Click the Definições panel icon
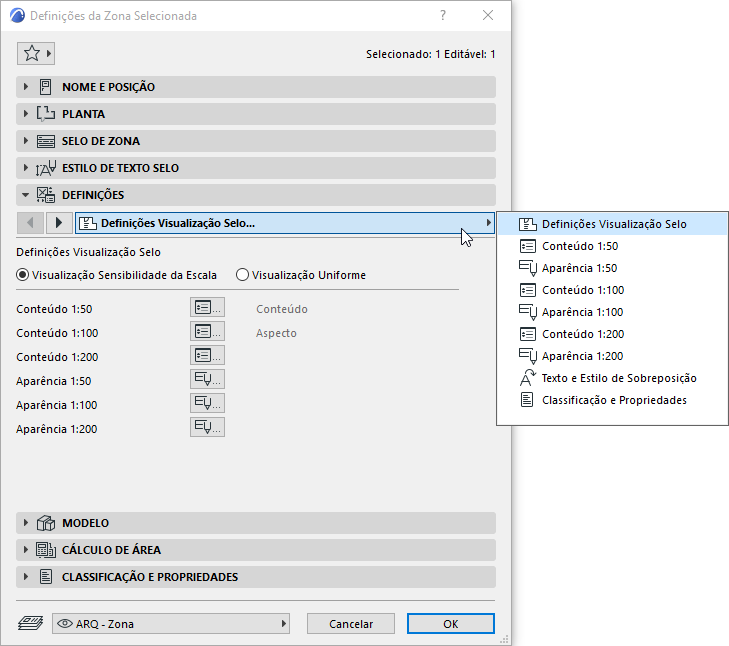 click(46, 195)
